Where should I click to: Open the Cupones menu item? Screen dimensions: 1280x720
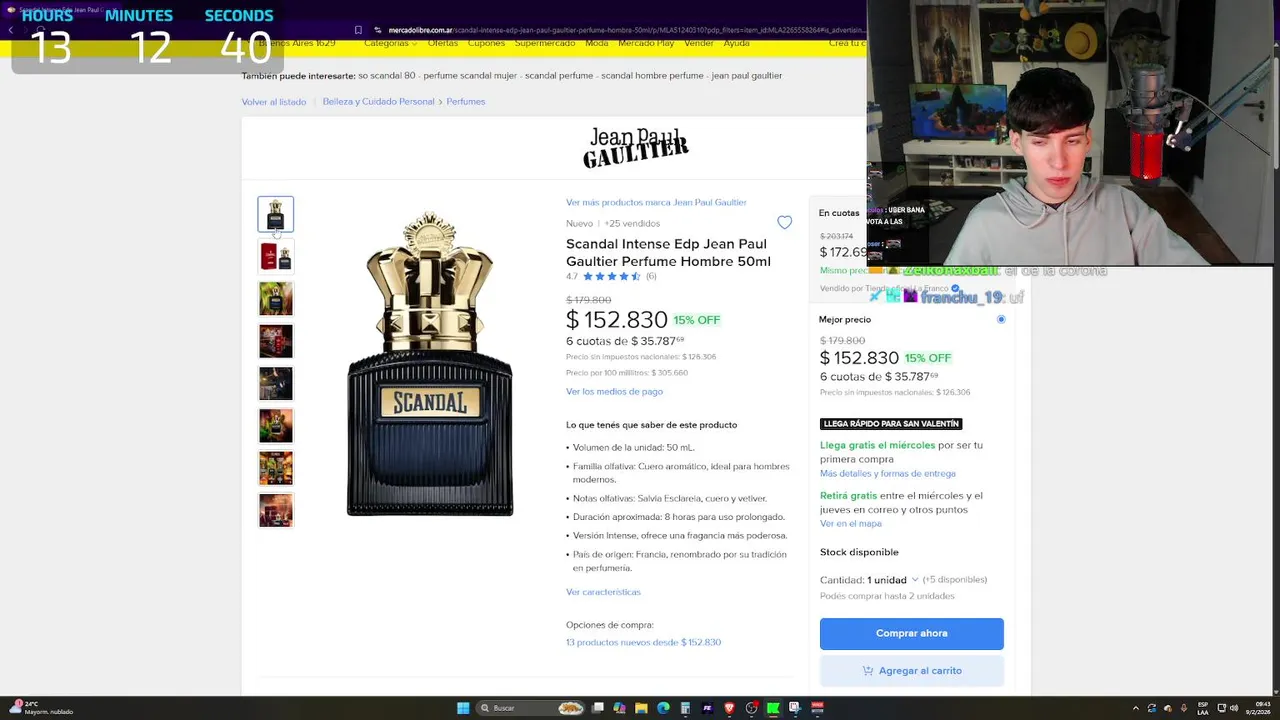pyautogui.click(x=487, y=44)
